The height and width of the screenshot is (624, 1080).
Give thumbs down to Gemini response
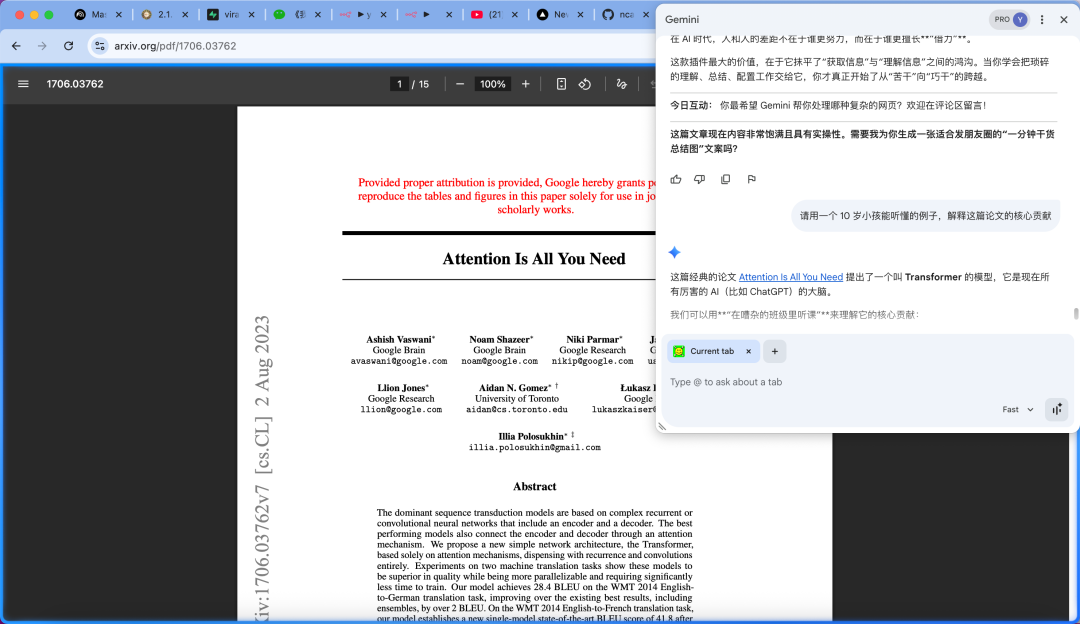700,179
